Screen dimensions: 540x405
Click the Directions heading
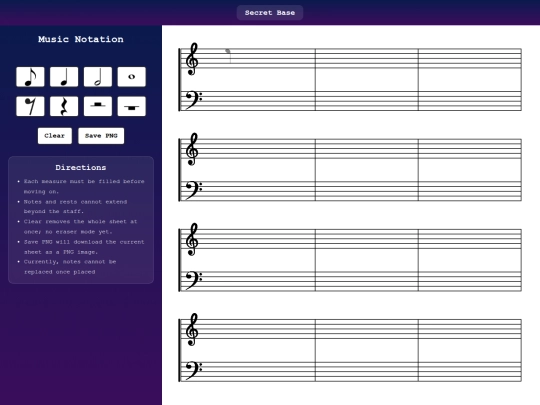(81, 168)
